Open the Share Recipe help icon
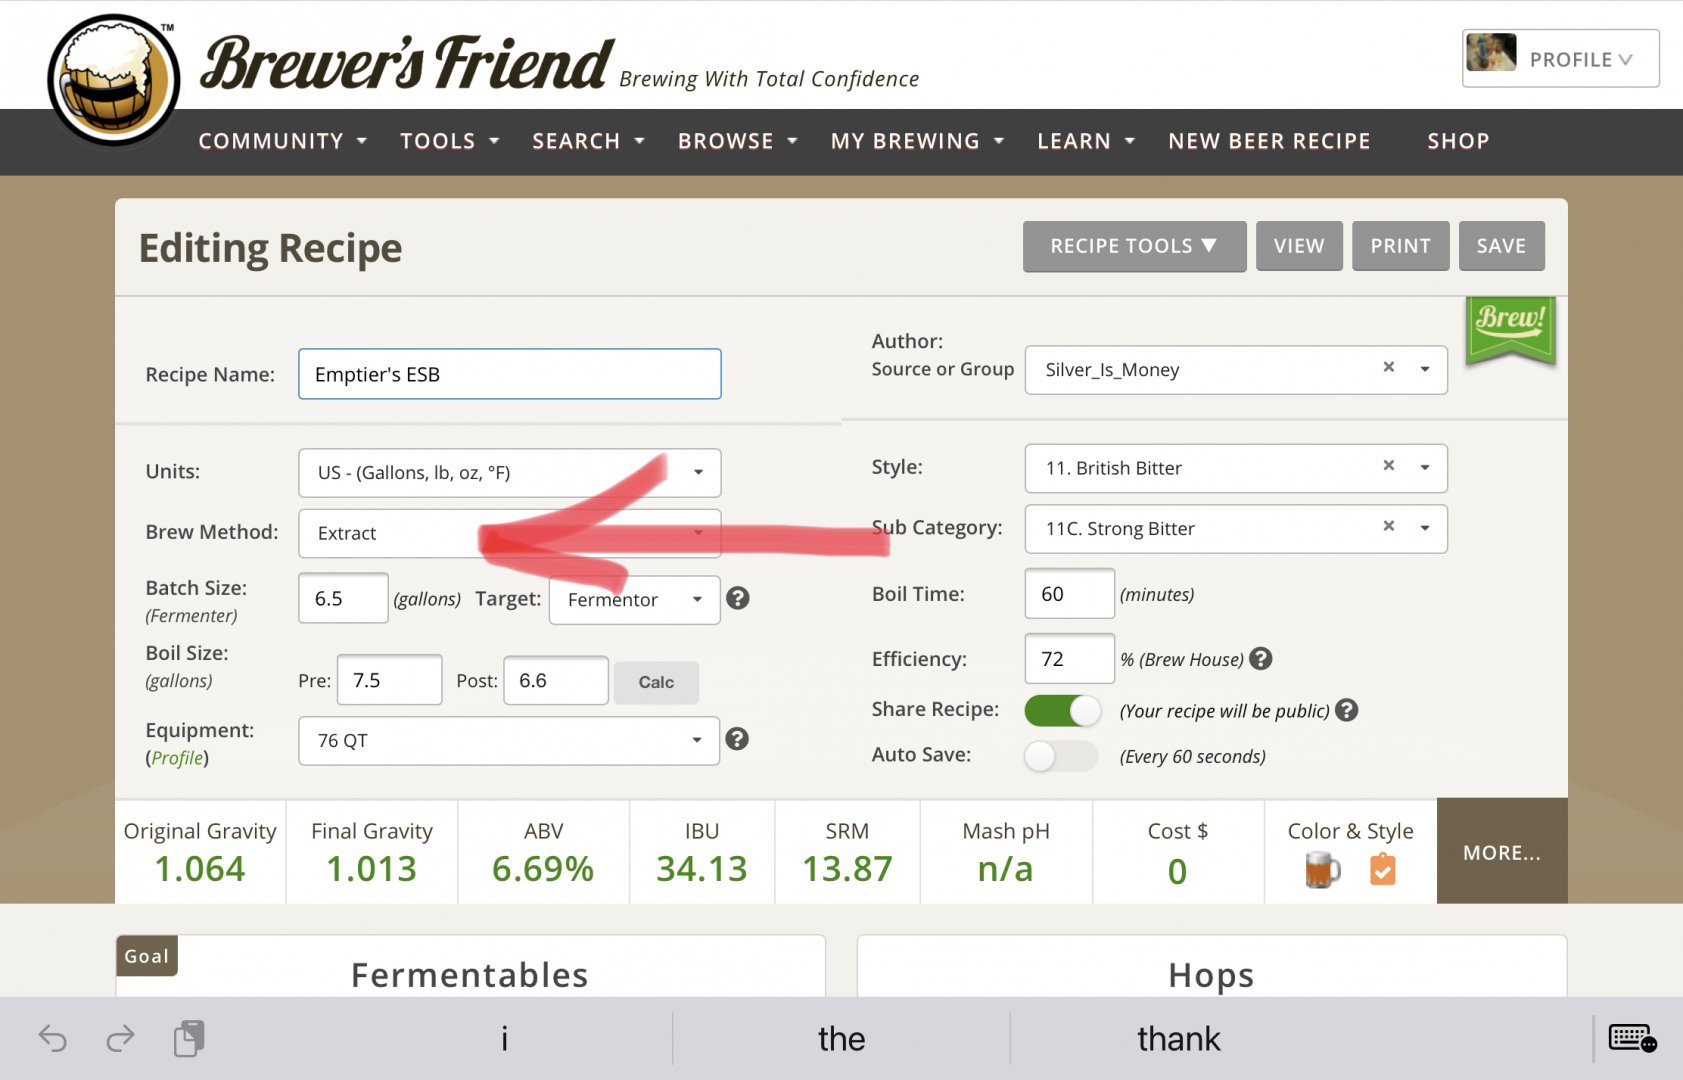The image size is (1683, 1080). [1347, 710]
